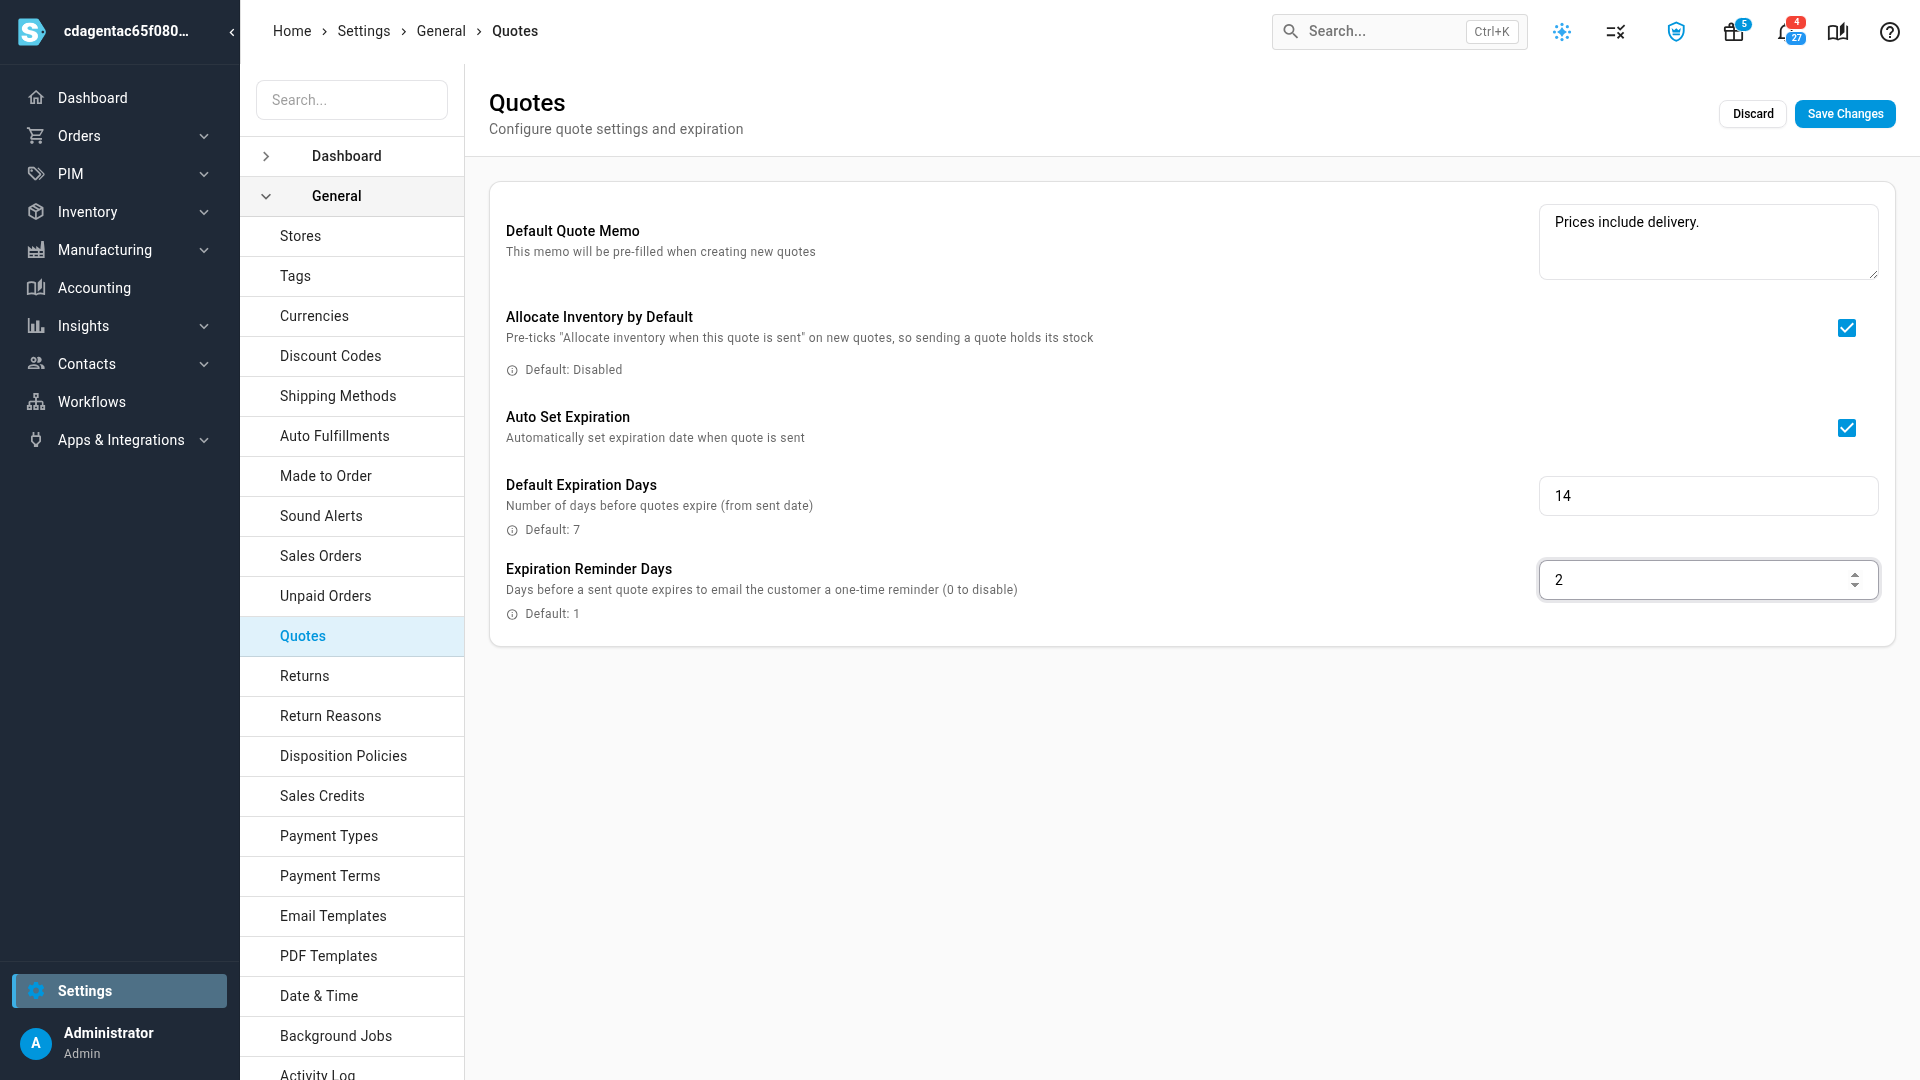Image resolution: width=1920 pixels, height=1080 pixels.
Task: Click the Workflows hierarchy icon
Action: coord(36,402)
